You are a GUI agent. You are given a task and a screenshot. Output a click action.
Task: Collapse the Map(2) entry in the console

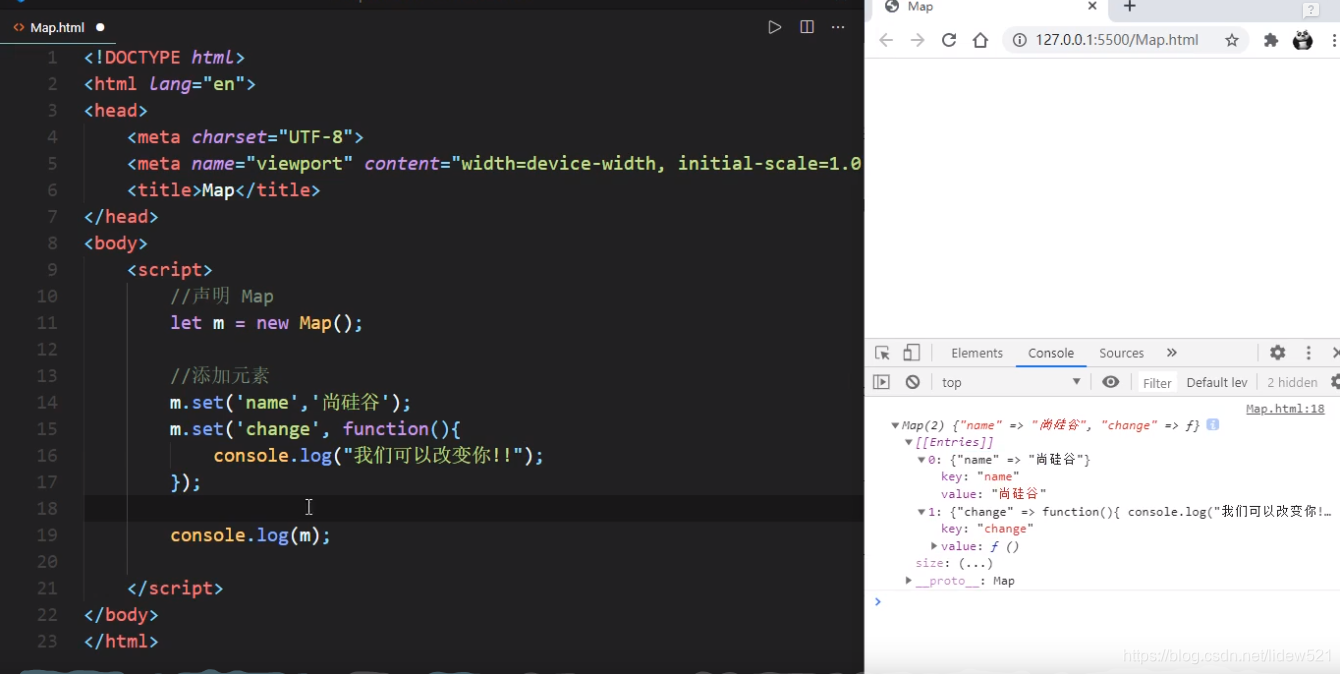tap(895, 424)
